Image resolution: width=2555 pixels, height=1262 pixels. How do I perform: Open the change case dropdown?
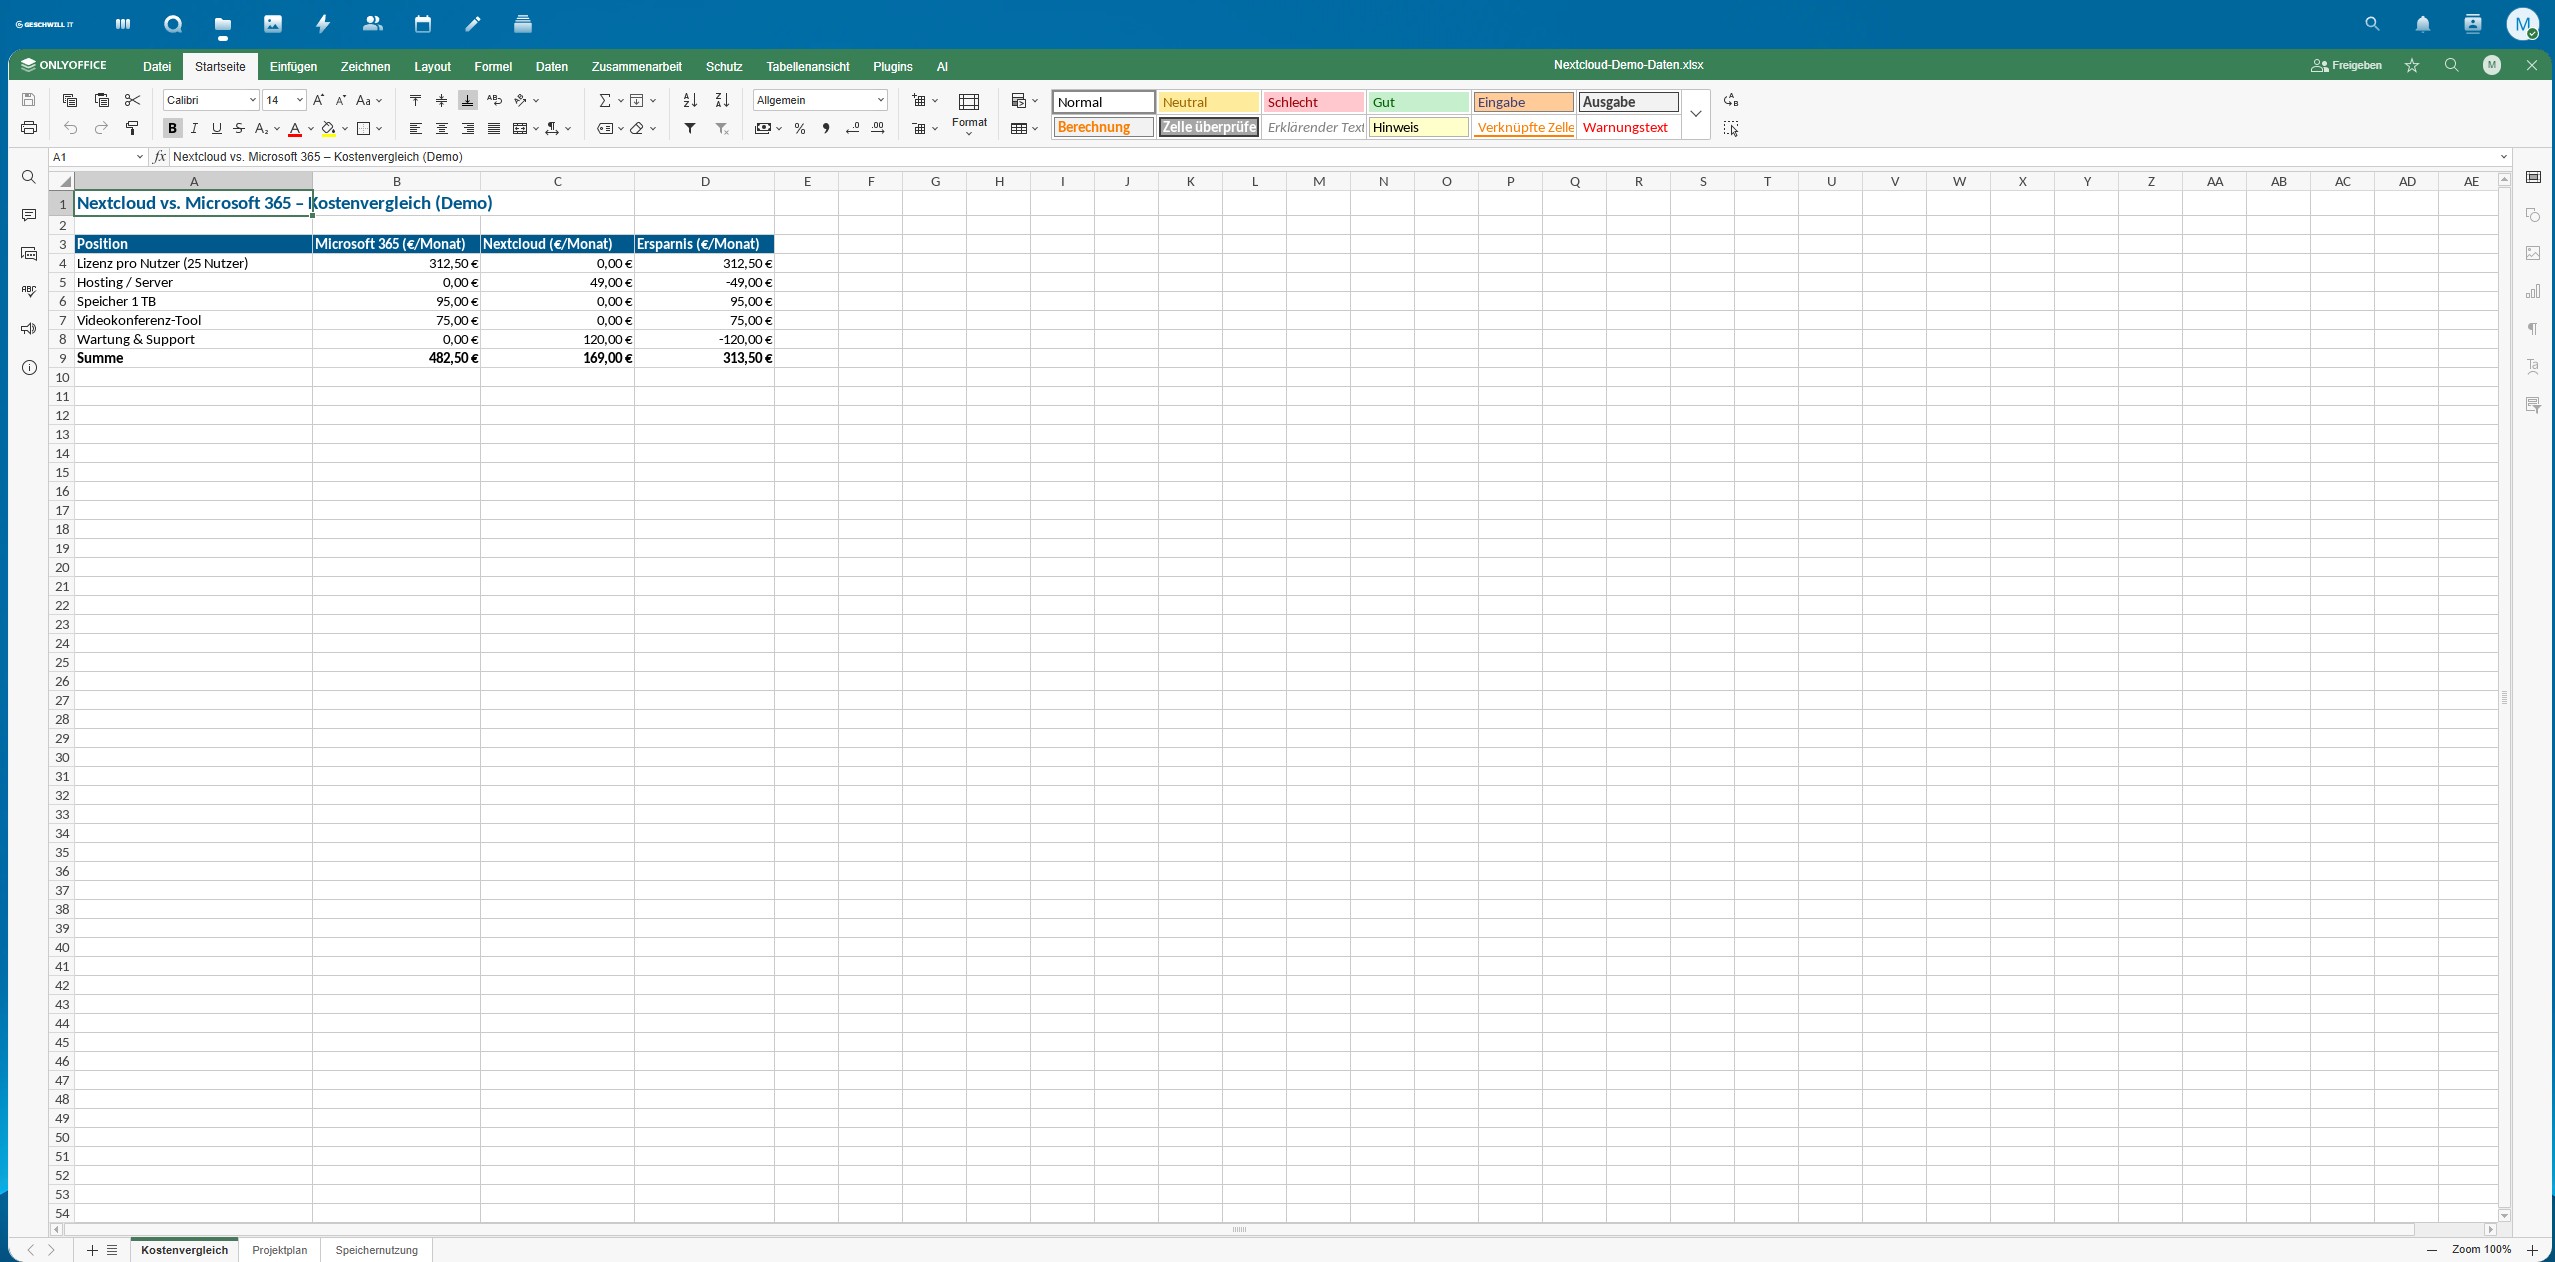click(x=369, y=100)
